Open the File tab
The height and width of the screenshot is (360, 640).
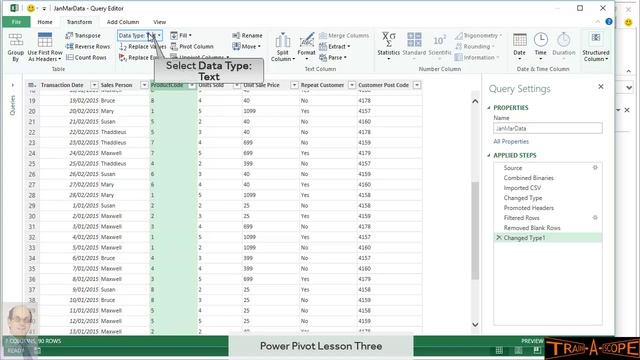click(x=16, y=22)
